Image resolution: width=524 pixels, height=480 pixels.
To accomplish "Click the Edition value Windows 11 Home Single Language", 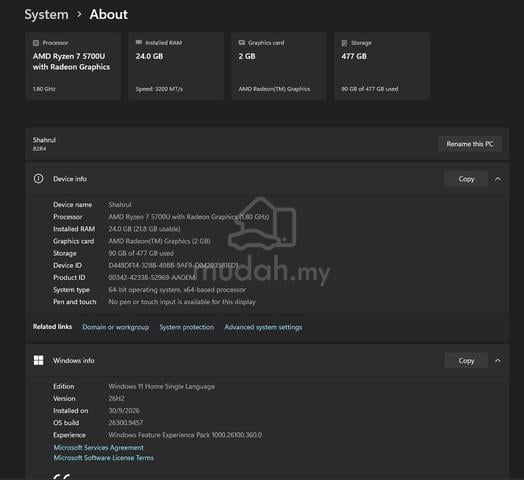I will point(162,386).
